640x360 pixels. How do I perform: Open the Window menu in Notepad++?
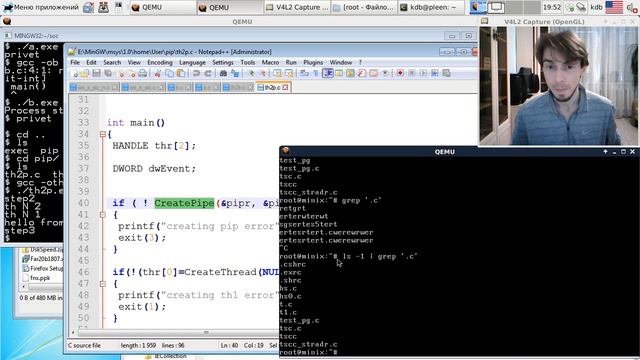[x=341, y=62]
